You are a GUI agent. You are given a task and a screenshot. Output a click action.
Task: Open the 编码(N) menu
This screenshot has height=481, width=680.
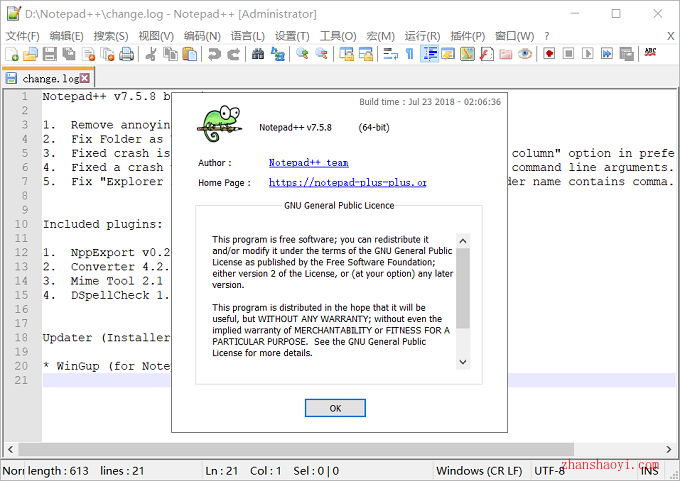[202, 36]
